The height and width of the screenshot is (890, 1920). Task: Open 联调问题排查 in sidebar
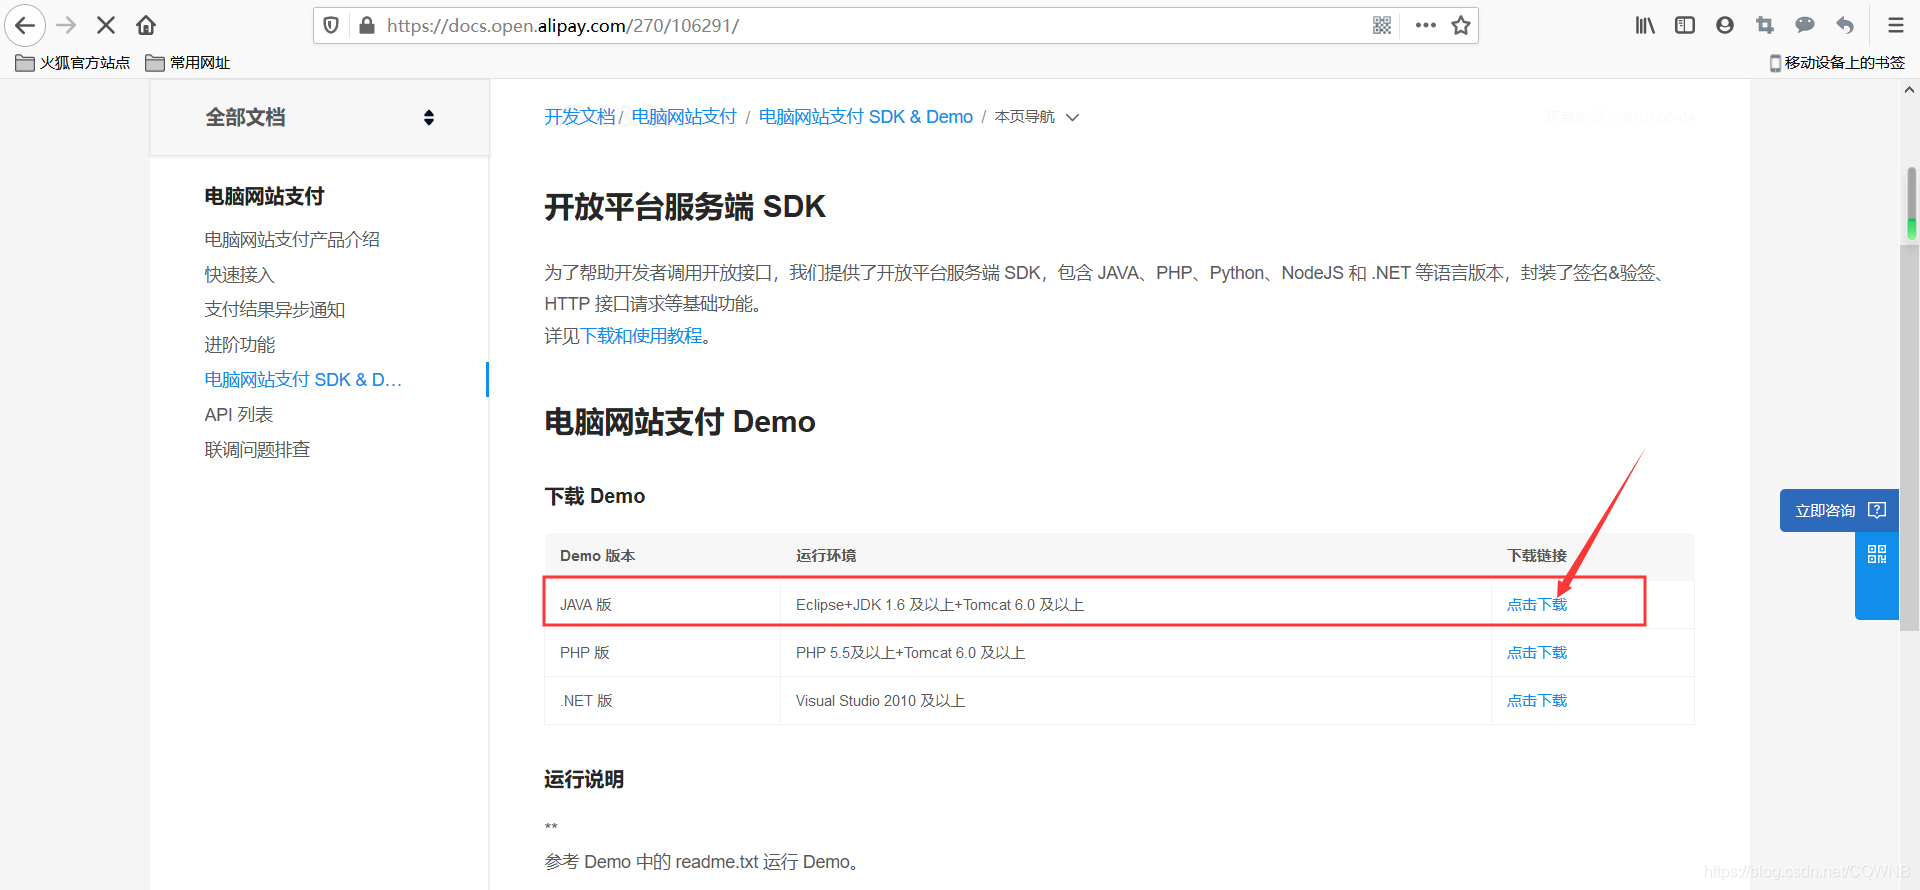[x=257, y=450]
